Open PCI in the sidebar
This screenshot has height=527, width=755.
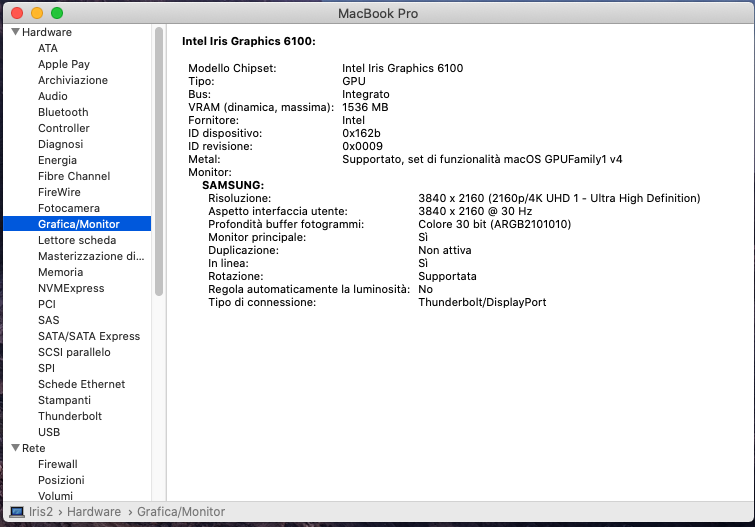(47, 304)
